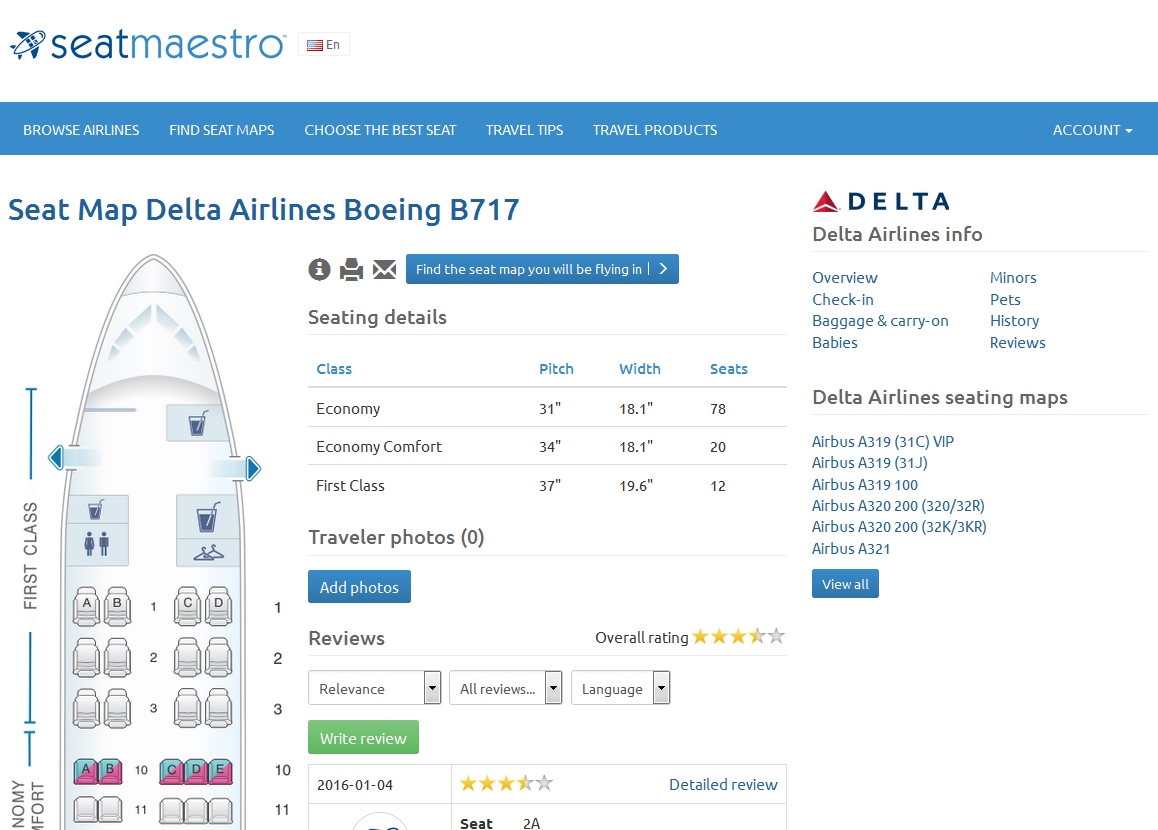Click the printer icon
The height and width of the screenshot is (830, 1158).
click(351, 269)
